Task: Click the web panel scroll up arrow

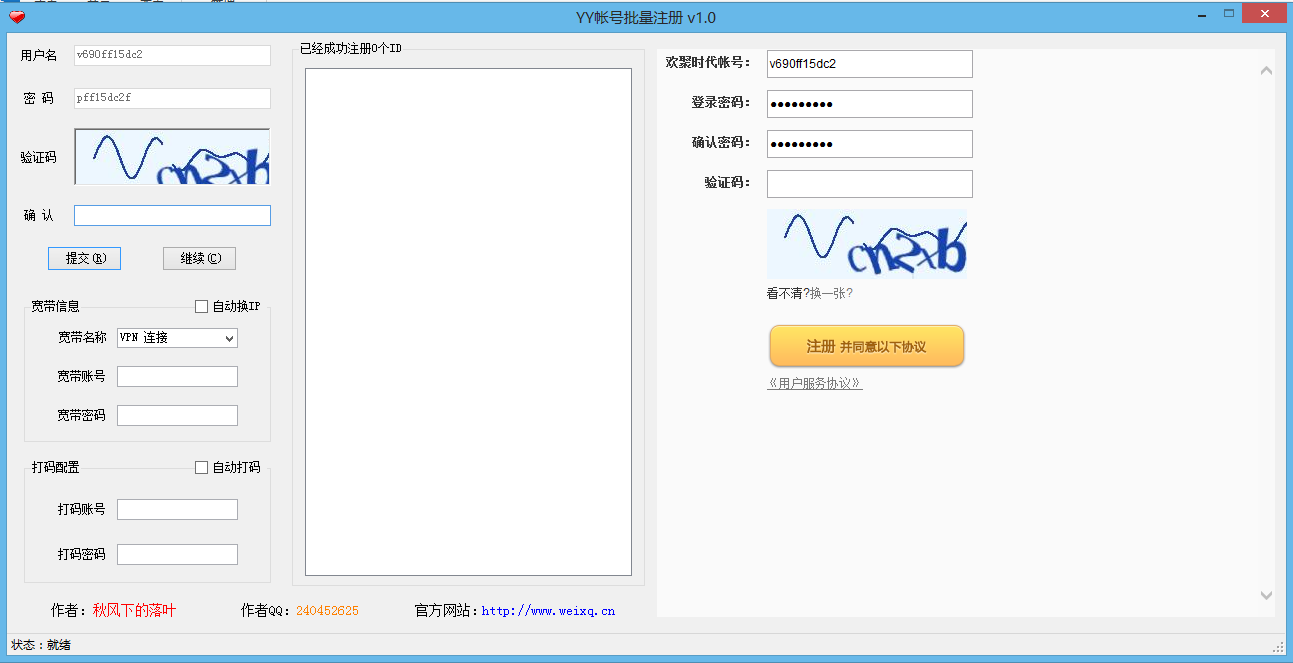Action: (x=1266, y=70)
